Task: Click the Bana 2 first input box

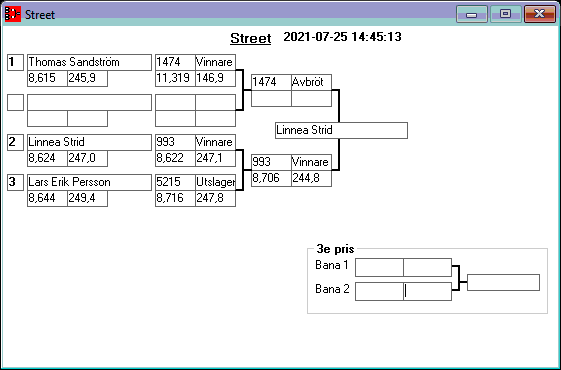Action: coord(379,291)
